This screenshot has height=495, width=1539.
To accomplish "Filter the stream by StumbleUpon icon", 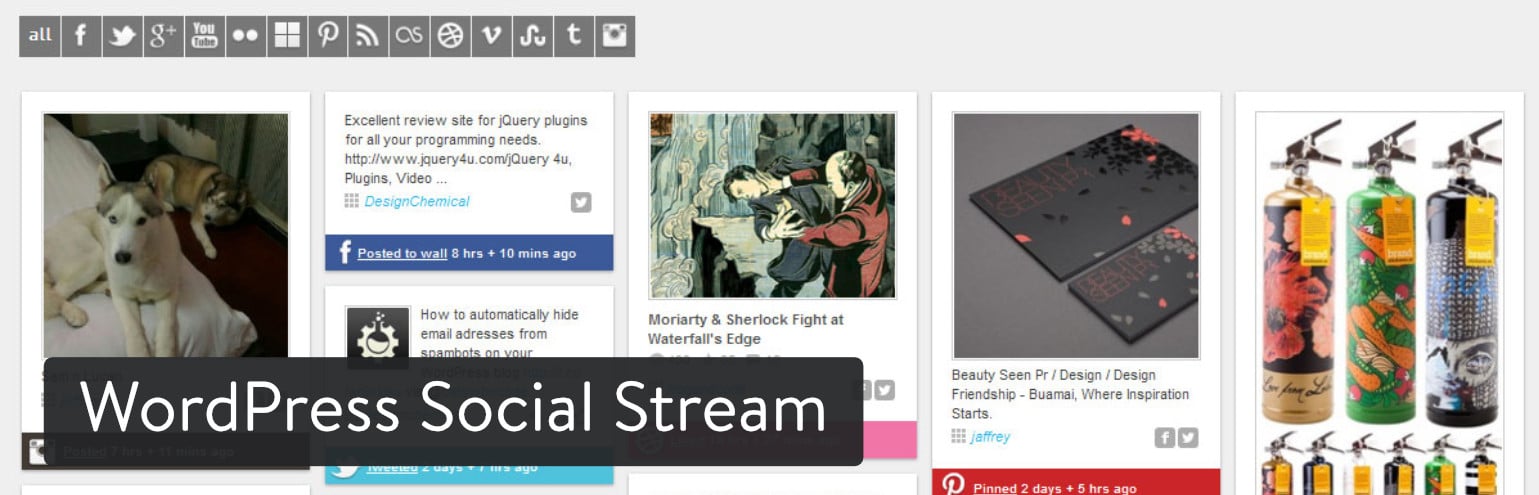I will (x=533, y=36).
